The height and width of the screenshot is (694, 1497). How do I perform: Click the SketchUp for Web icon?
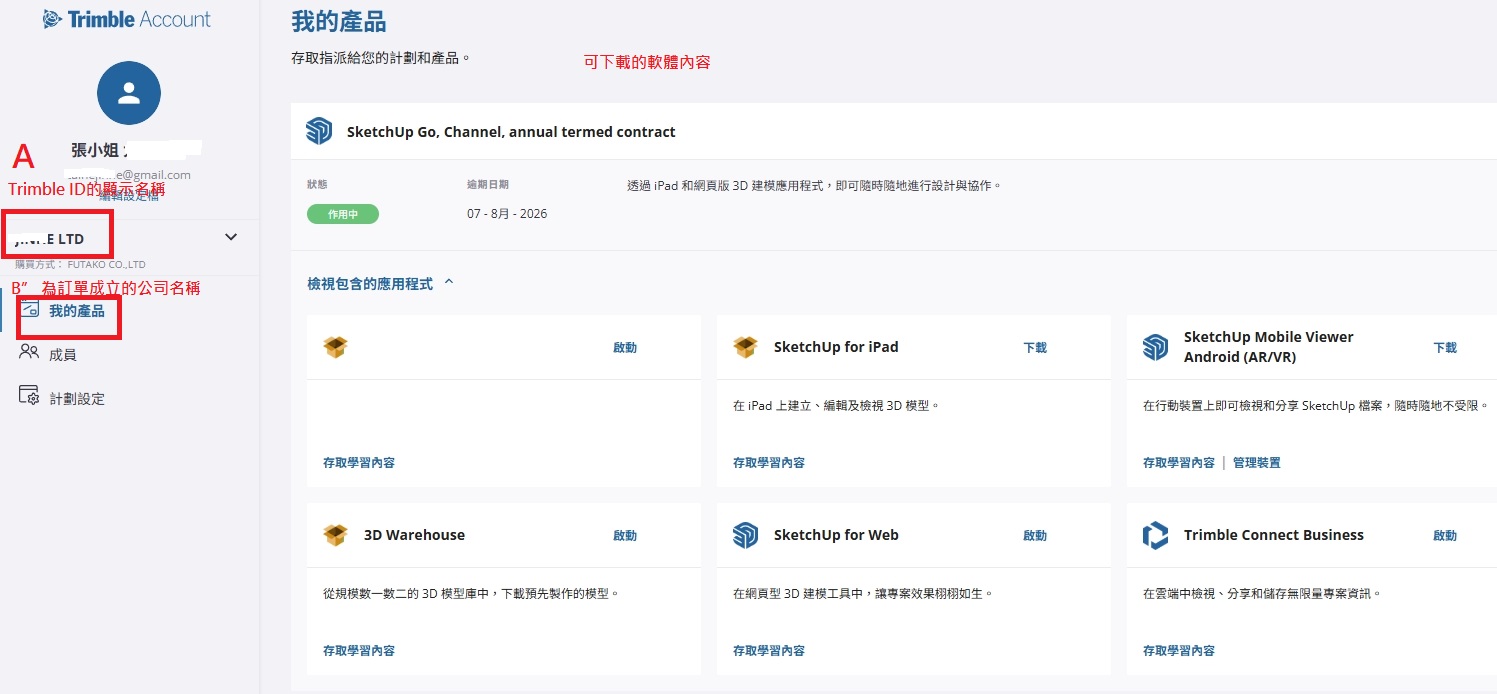745,535
